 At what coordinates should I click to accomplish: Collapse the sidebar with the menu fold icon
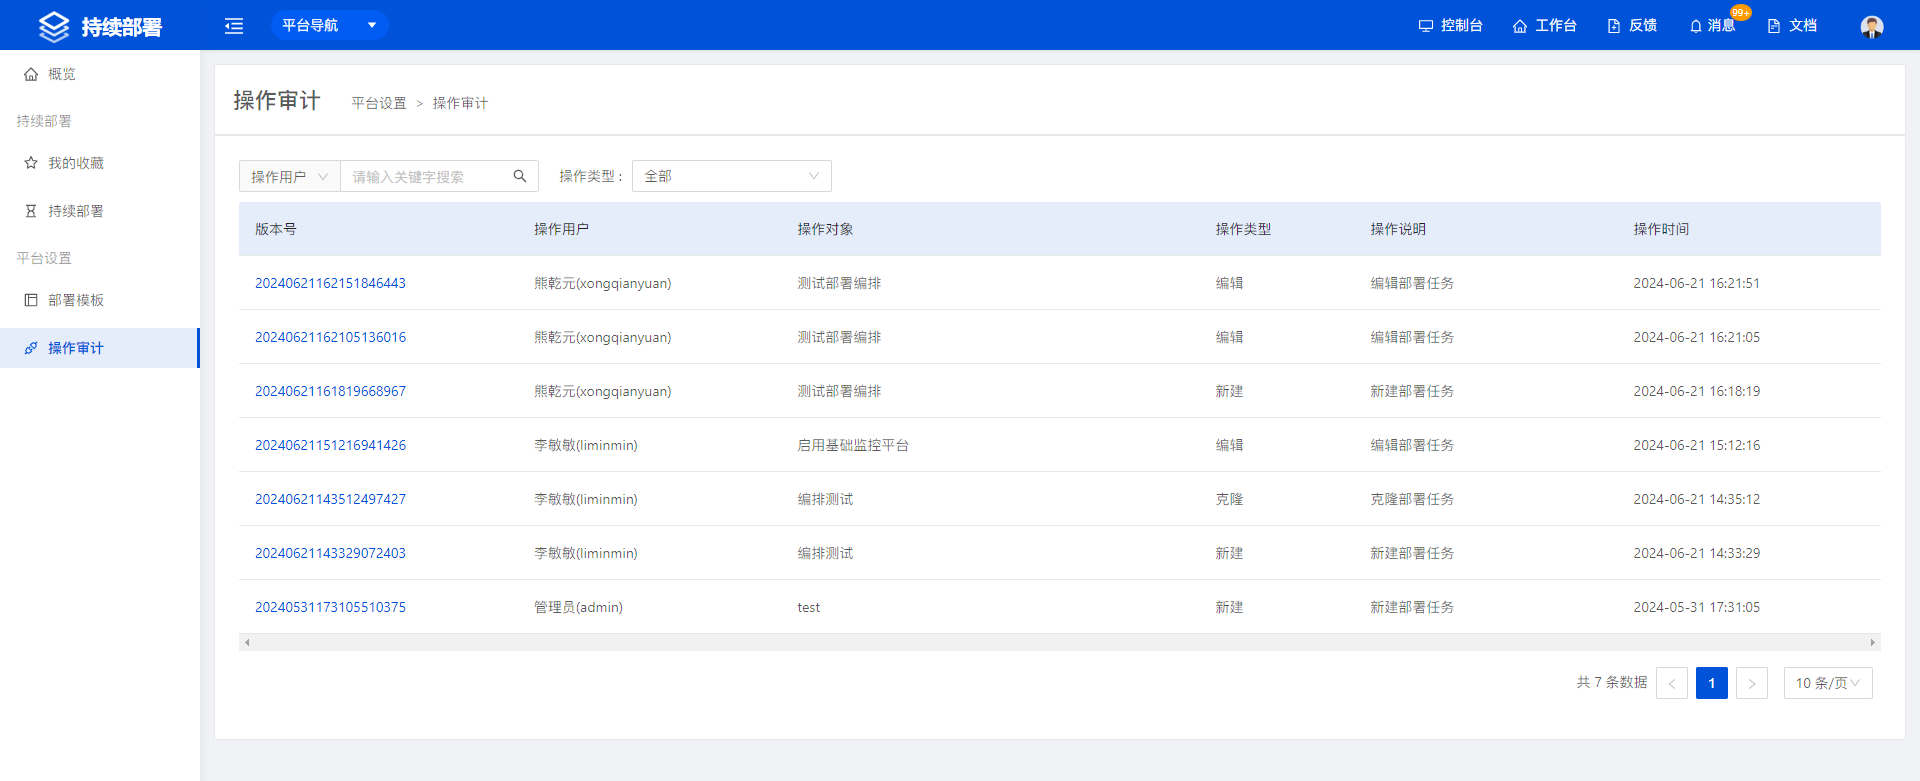pos(234,26)
